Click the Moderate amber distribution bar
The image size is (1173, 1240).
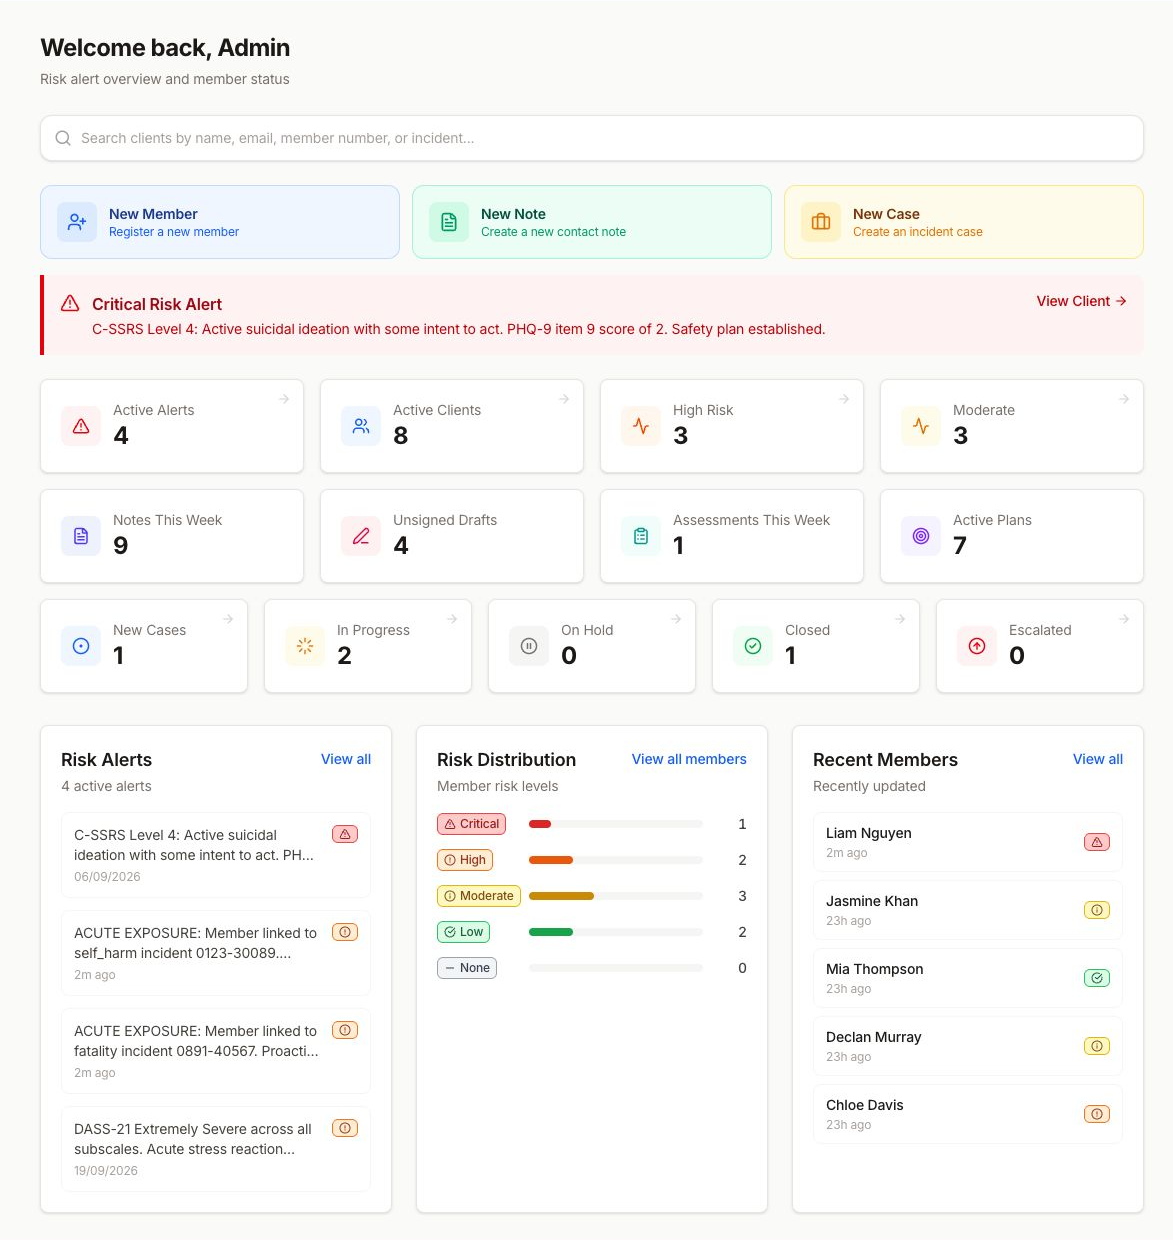pyautogui.click(x=561, y=896)
